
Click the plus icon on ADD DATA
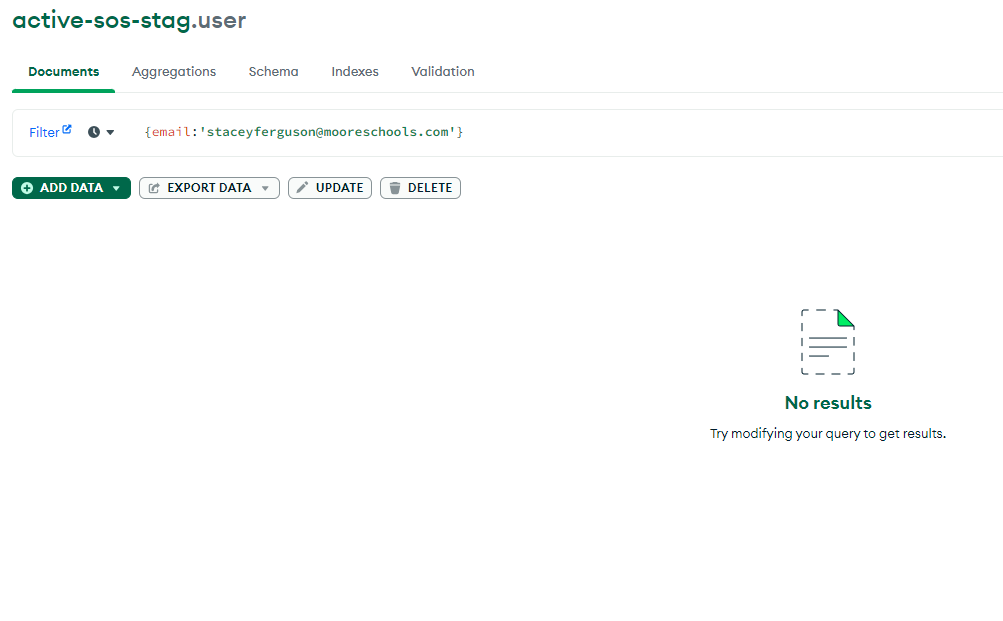pos(27,188)
